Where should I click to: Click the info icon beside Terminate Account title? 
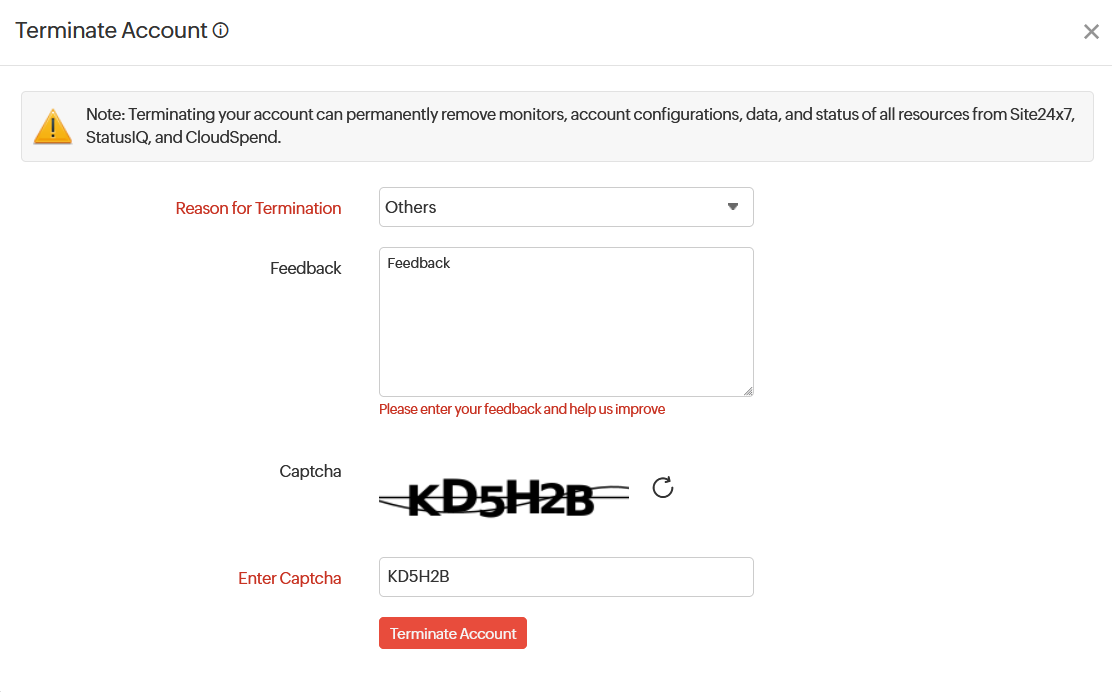pos(221,31)
